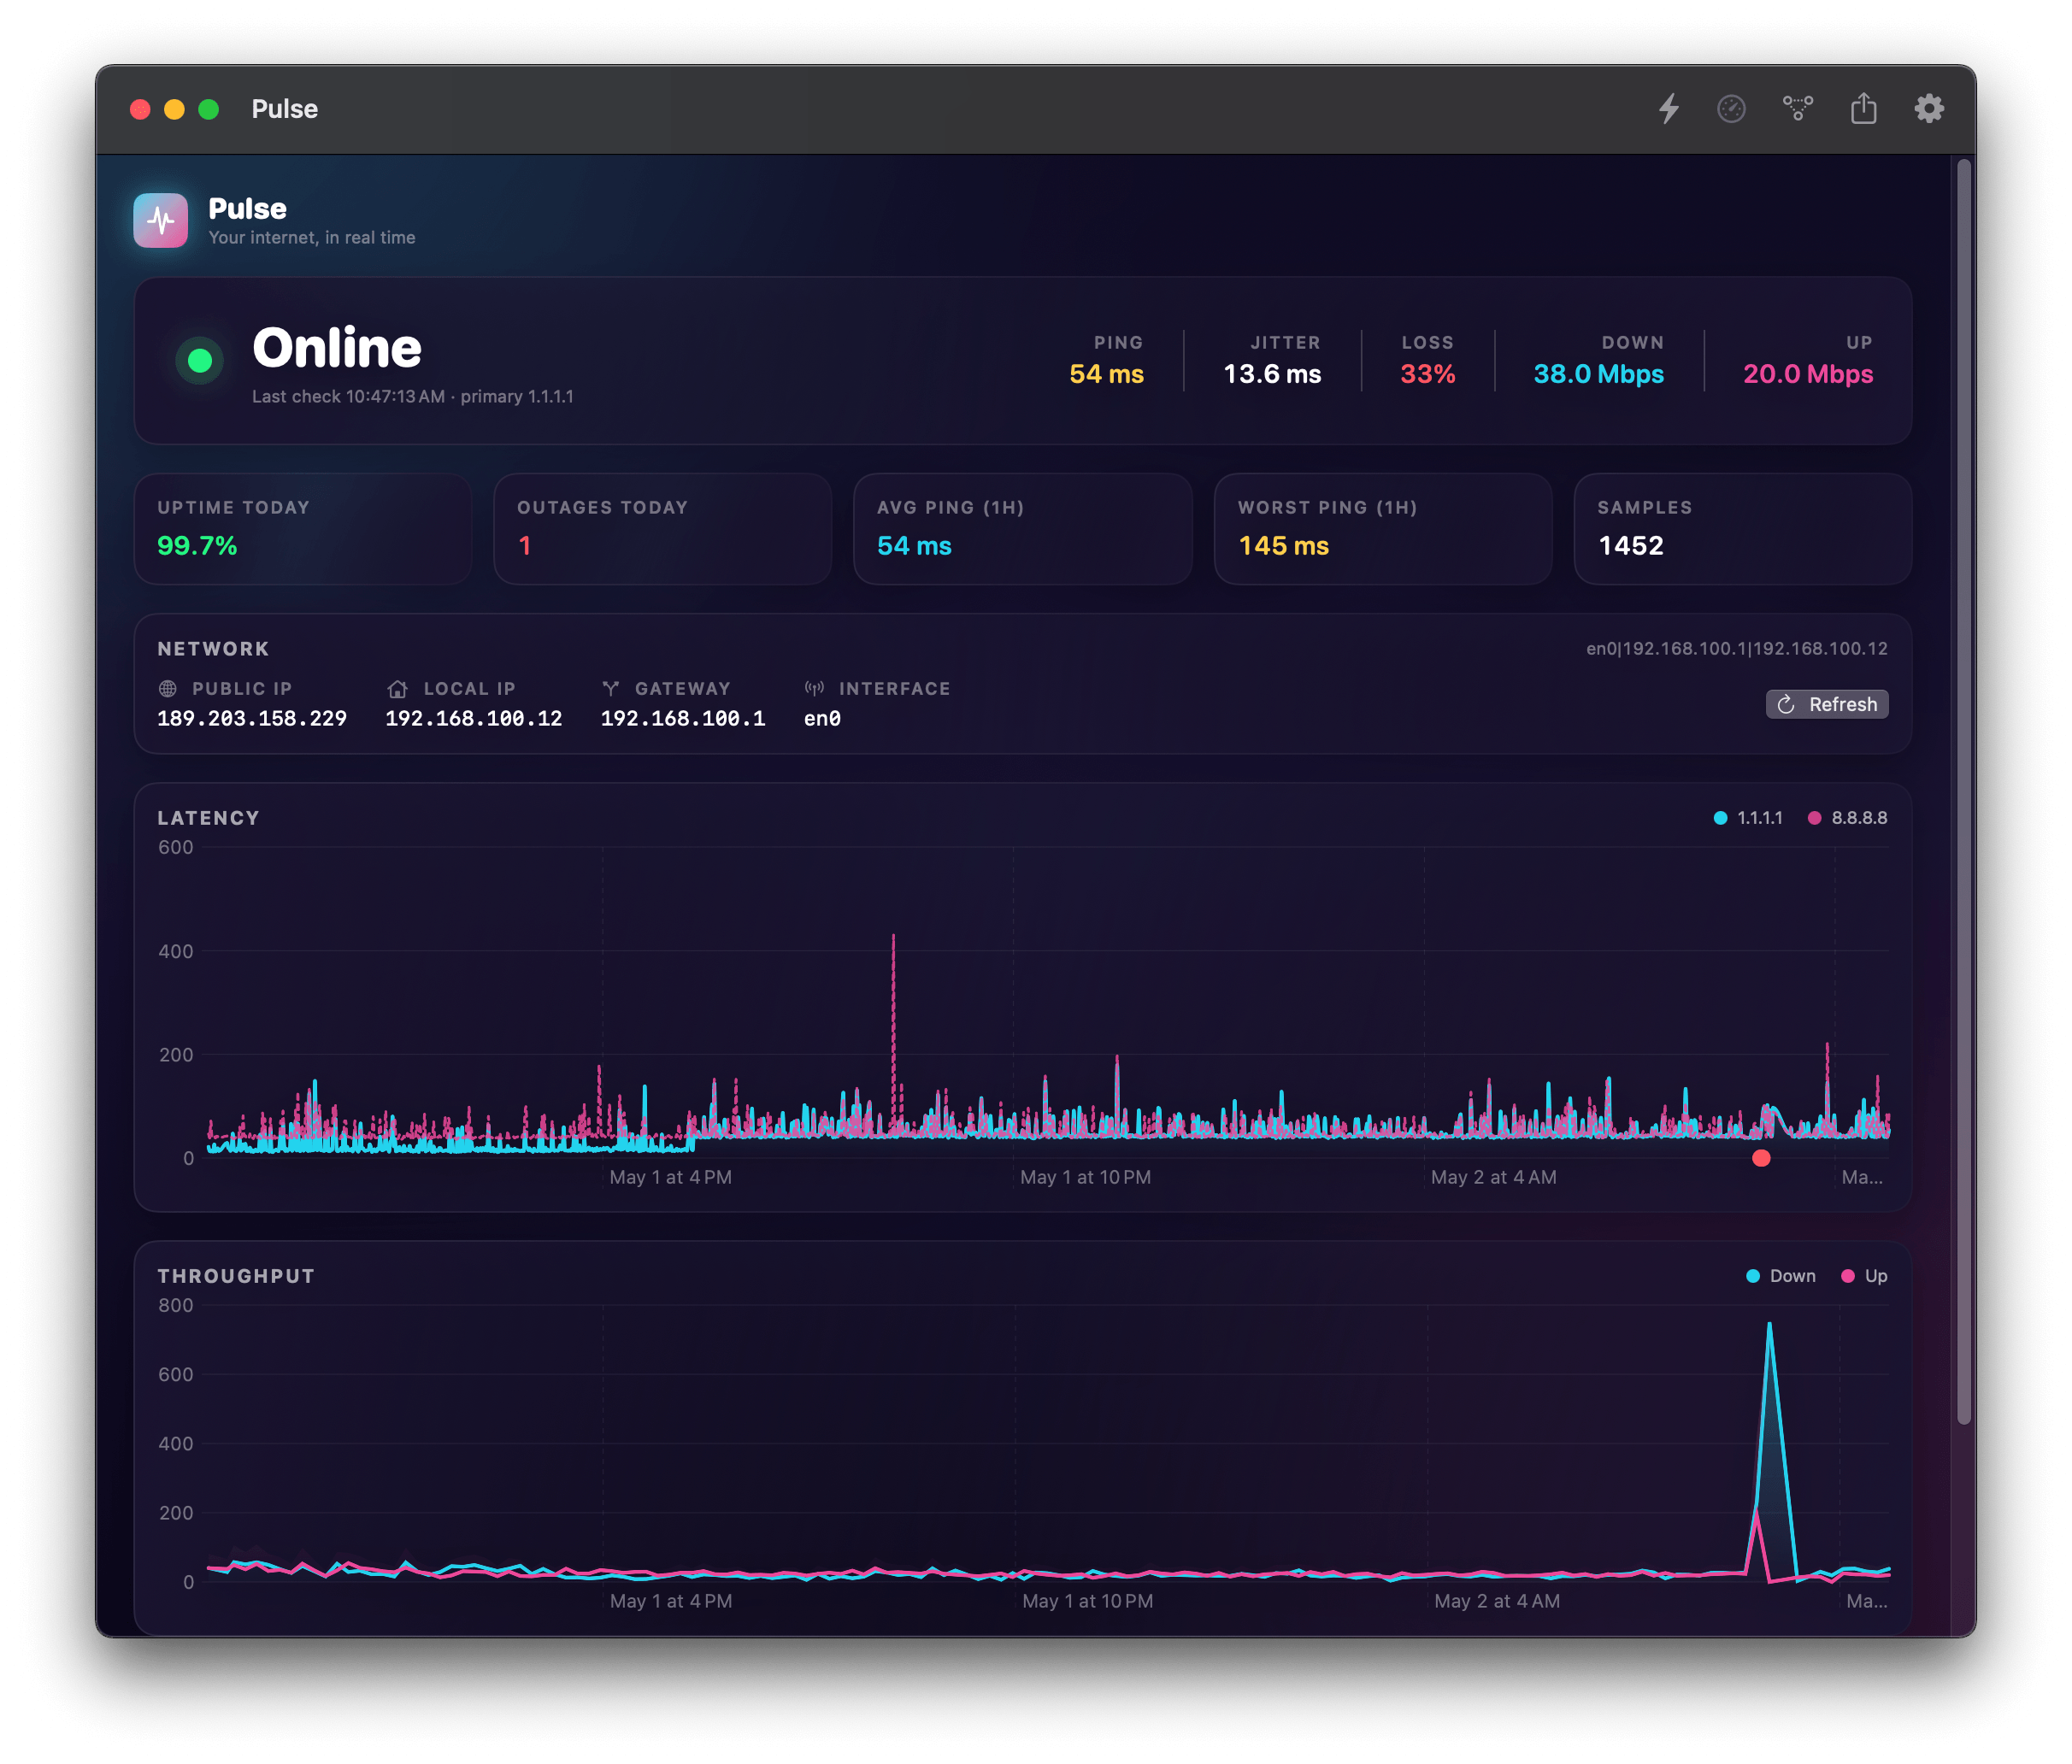The height and width of the screenshot is (1764, 2072).
Task: Click the Outages Today card
Action: [x=663, y=529]
